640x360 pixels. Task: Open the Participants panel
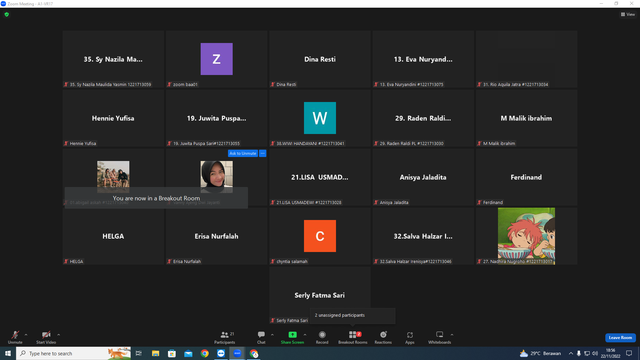[224, 337]
